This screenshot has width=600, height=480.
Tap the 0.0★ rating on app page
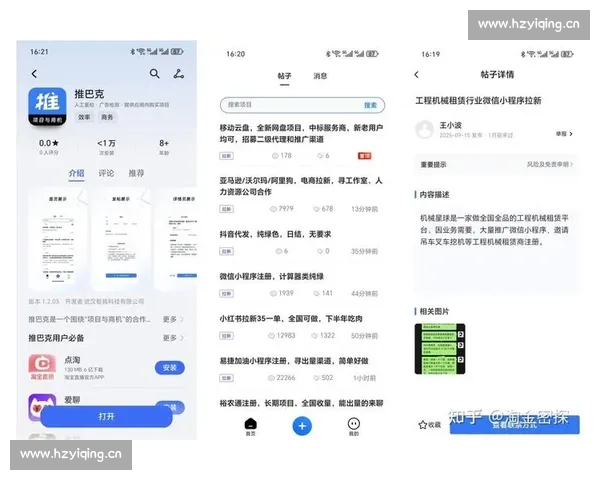point(49,144)
